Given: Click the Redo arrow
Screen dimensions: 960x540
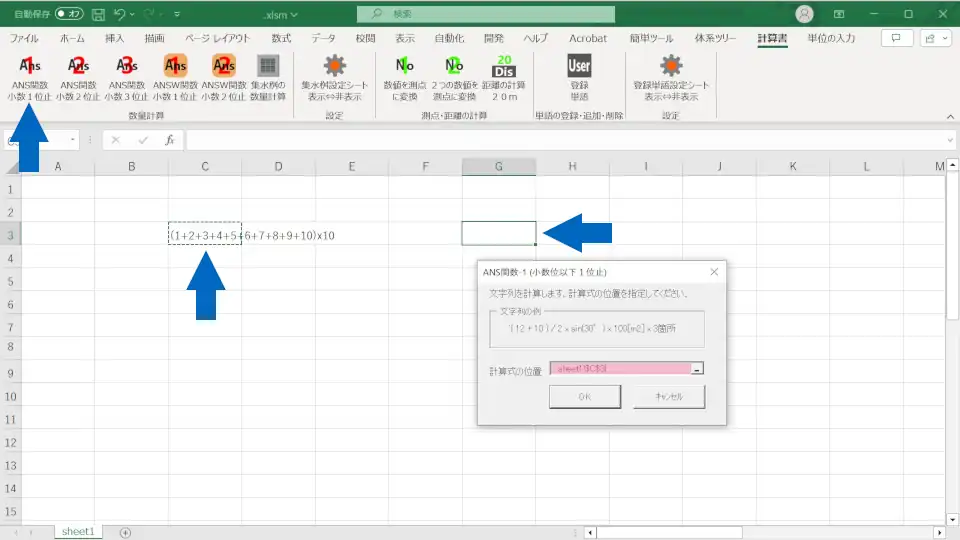Looking at the screenshot, I should point(149,14).
